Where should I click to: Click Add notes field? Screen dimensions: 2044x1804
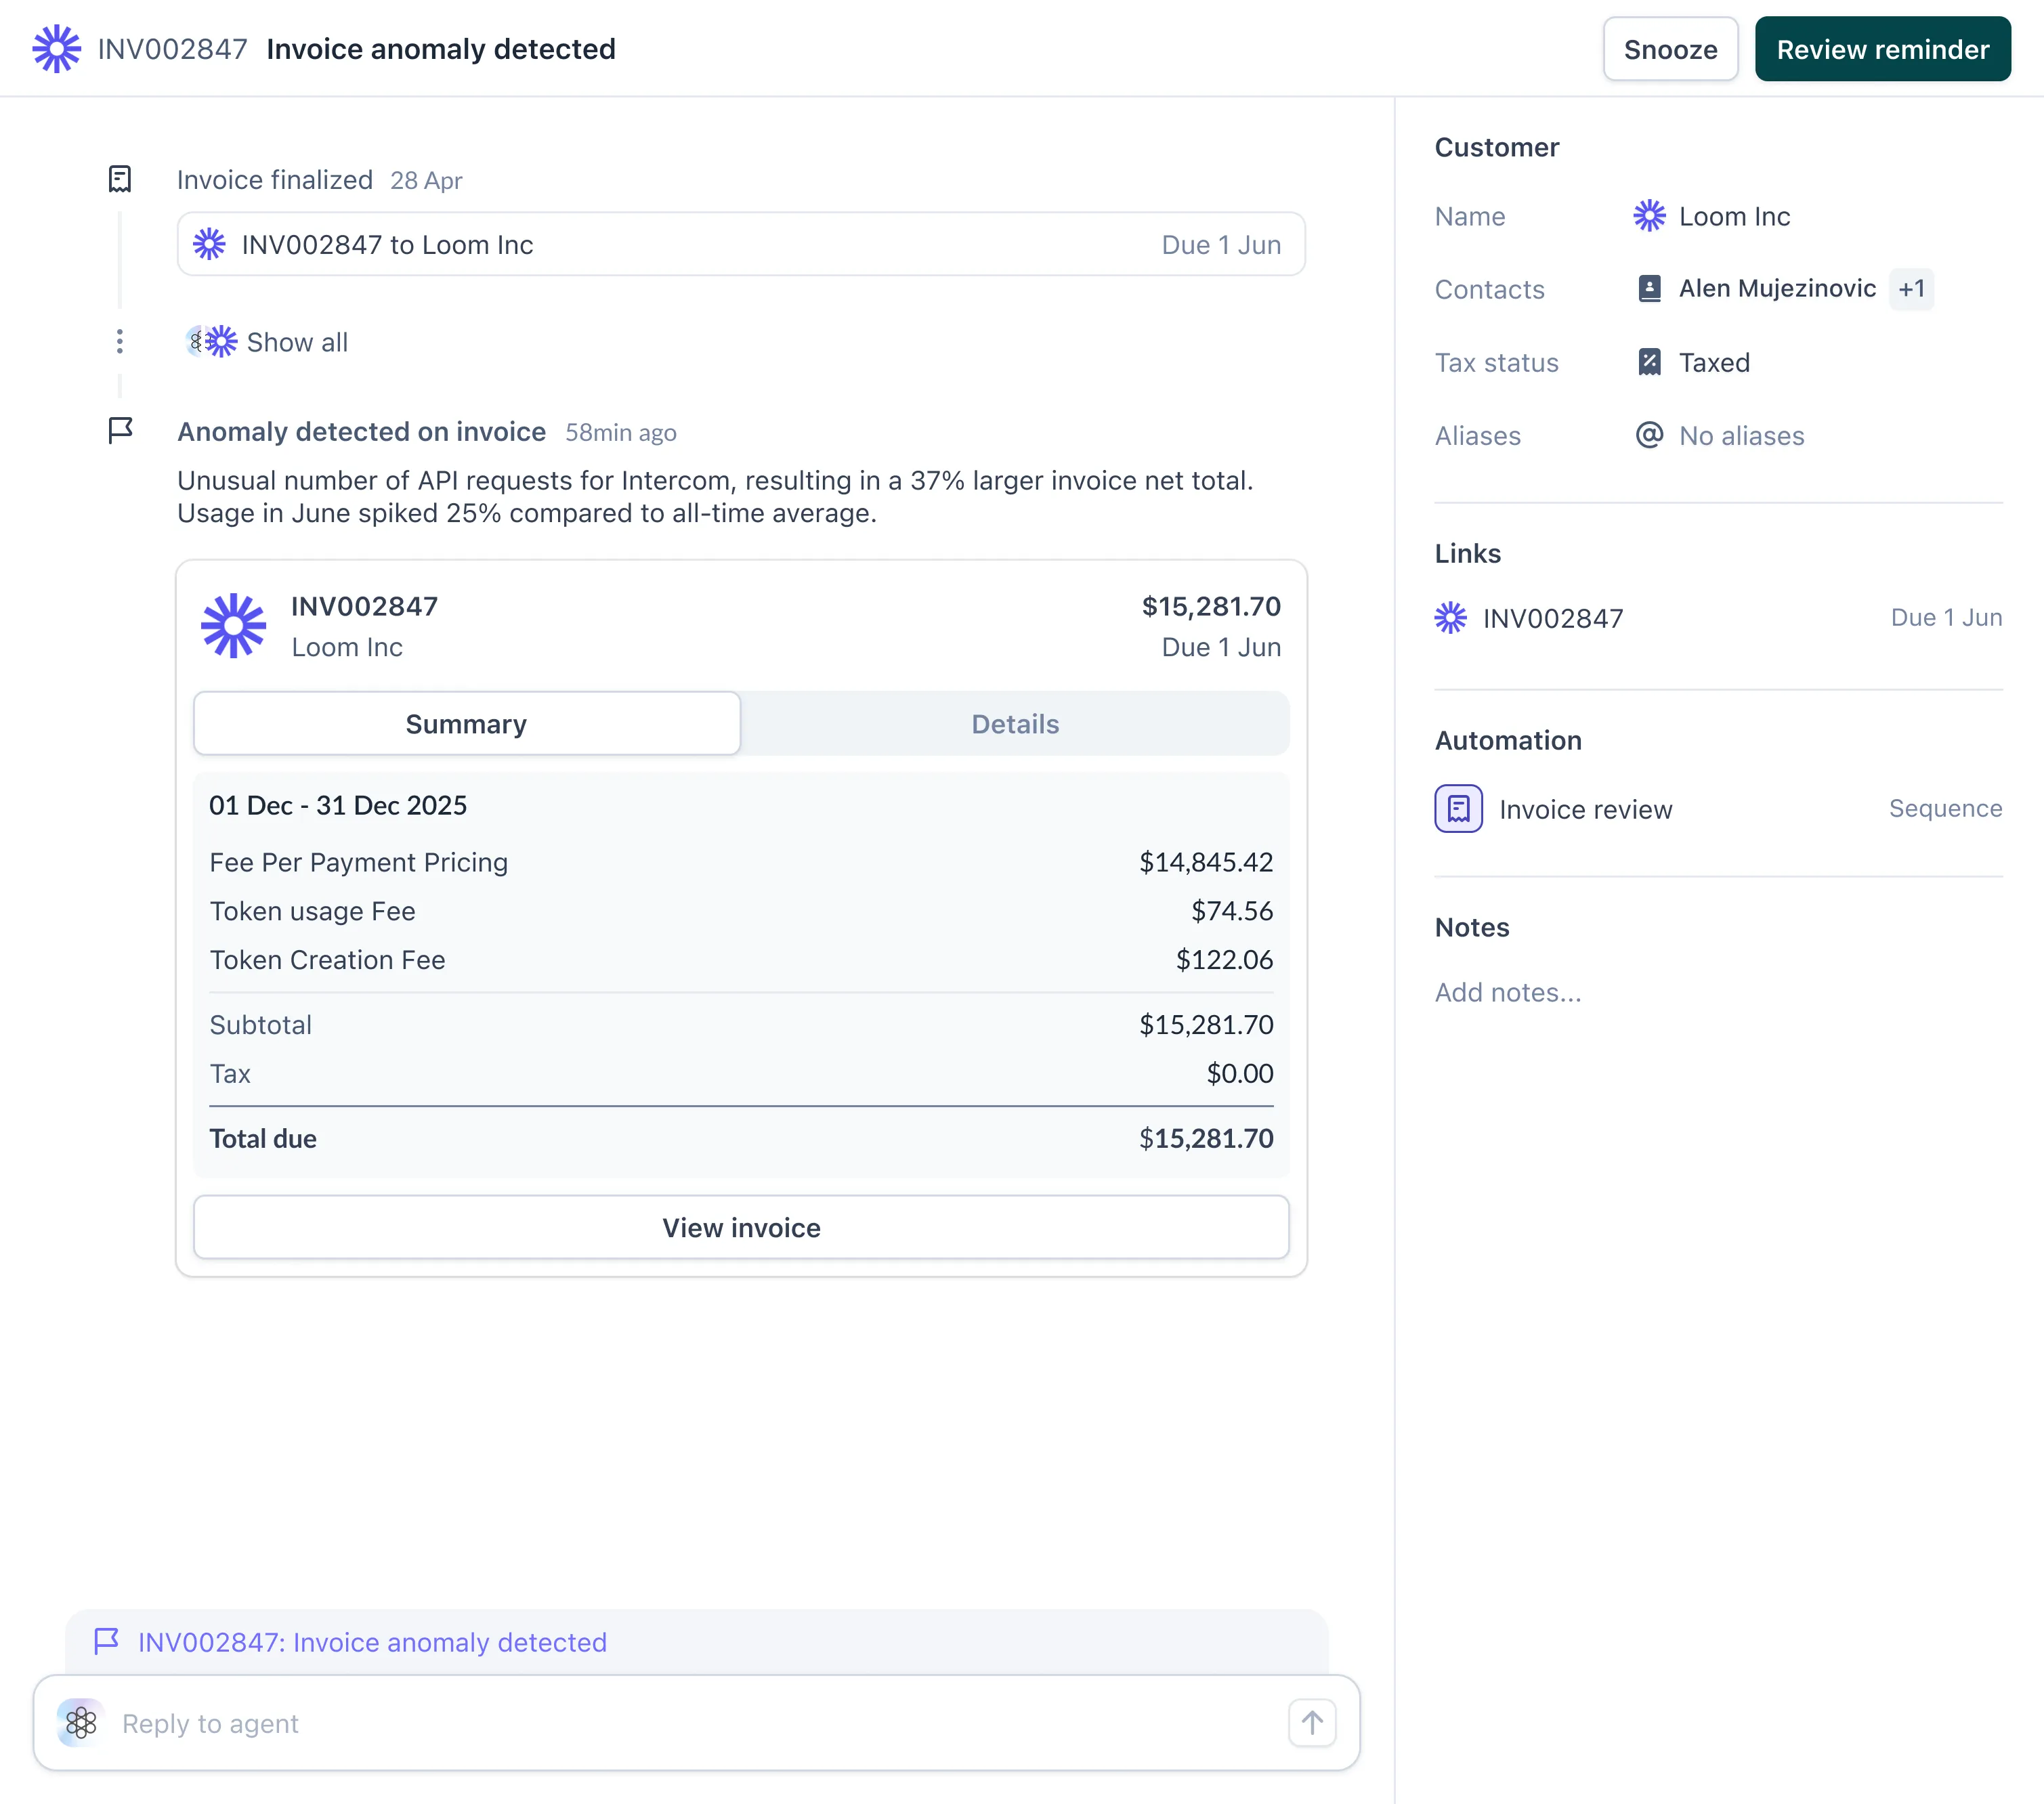[1508, 992]
